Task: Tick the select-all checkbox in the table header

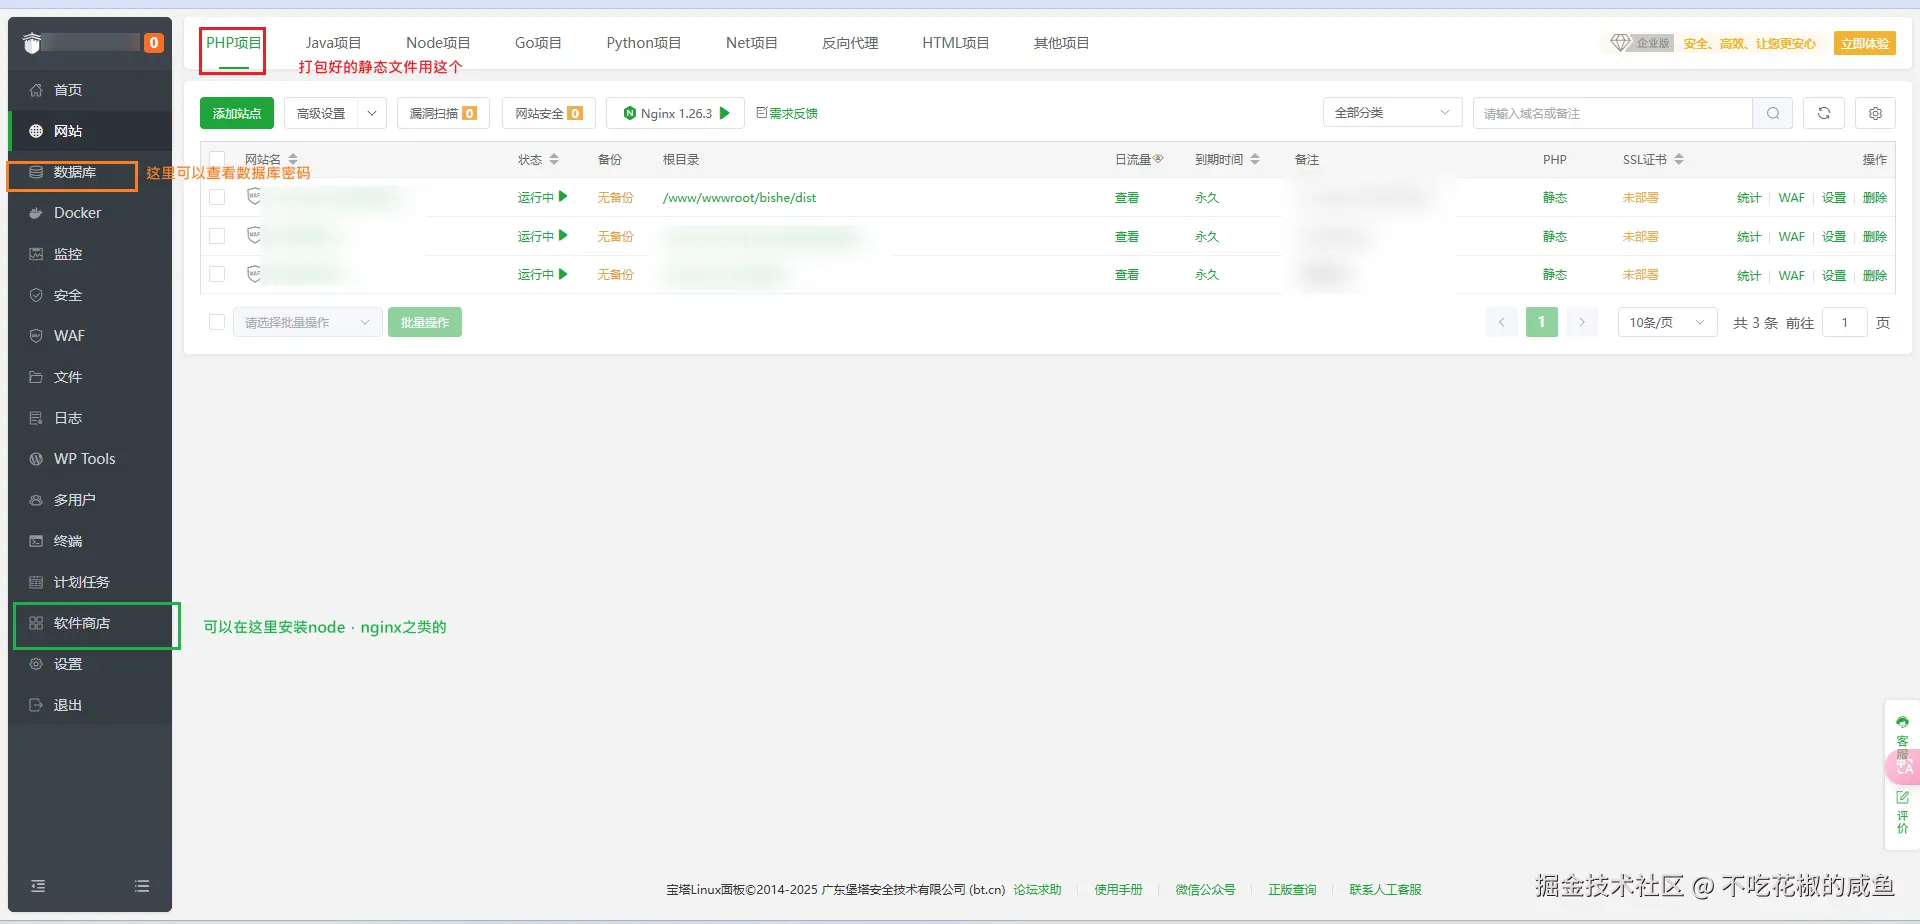Action: tap(217, 160)
